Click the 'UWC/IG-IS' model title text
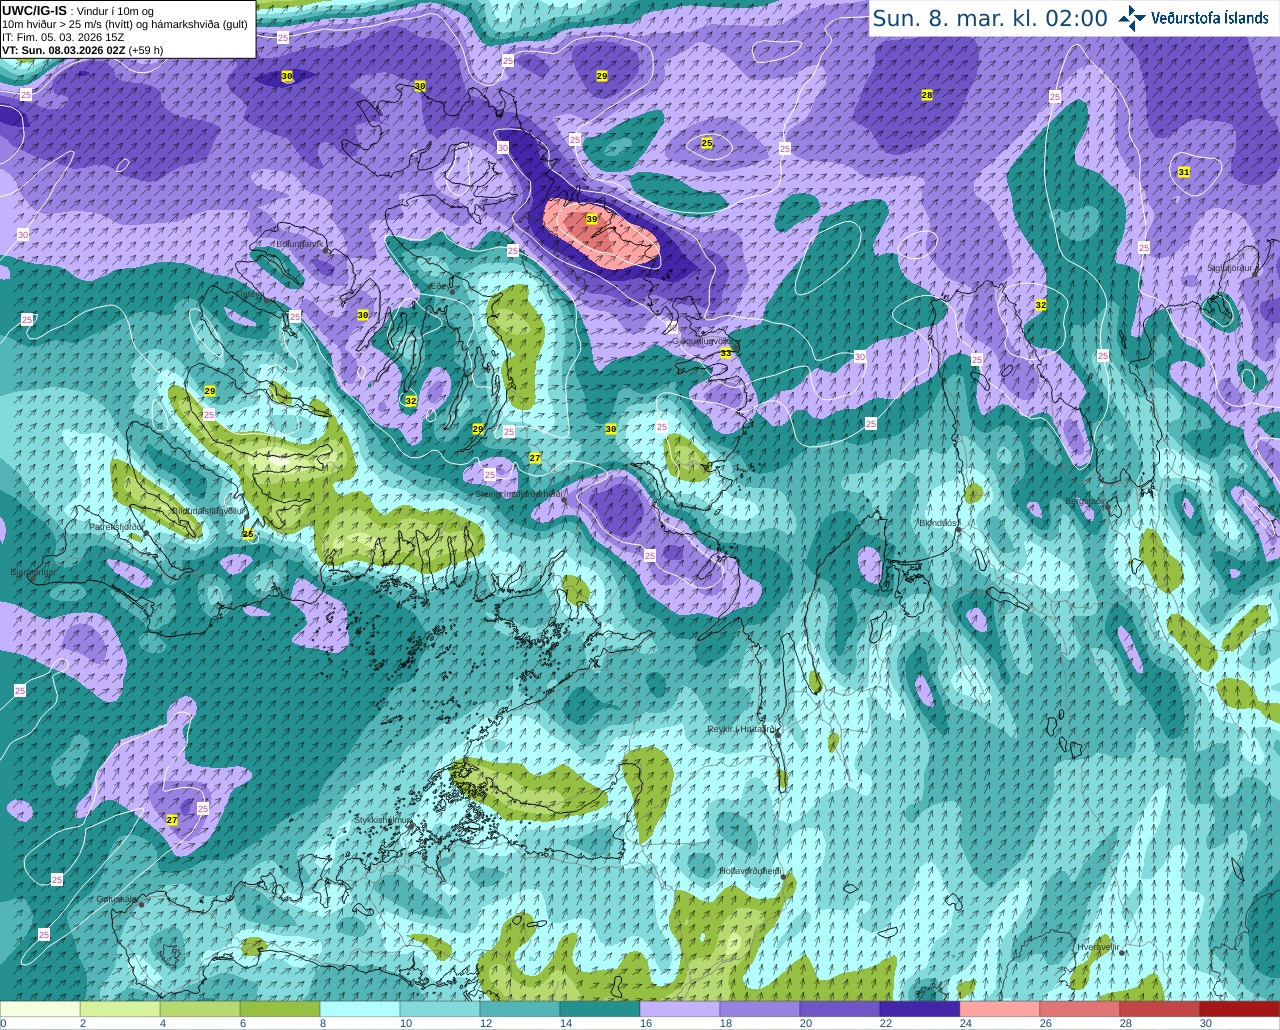Screen dimensions: 1280x1030 pyautogui.click(x=35, y=10)
